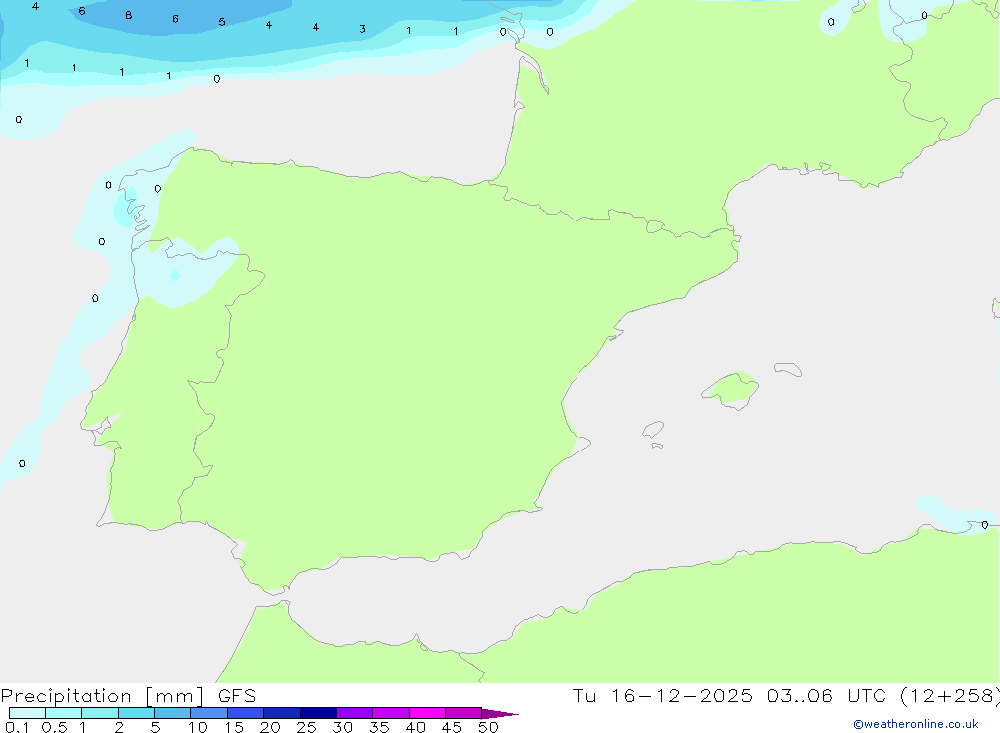1000x733 pixels.
Task: Click the 'Precipitation [mm]' title text
Action: (102, 696)
